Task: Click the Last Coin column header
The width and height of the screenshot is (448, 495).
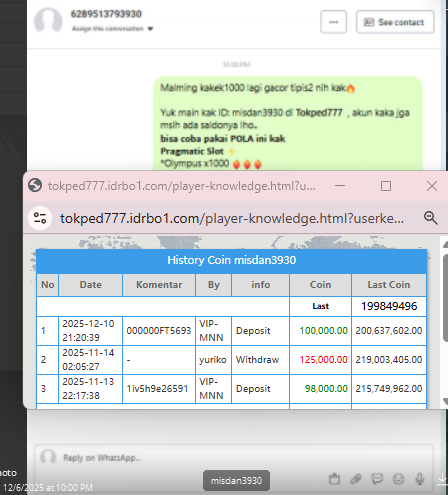Action: 389,285
